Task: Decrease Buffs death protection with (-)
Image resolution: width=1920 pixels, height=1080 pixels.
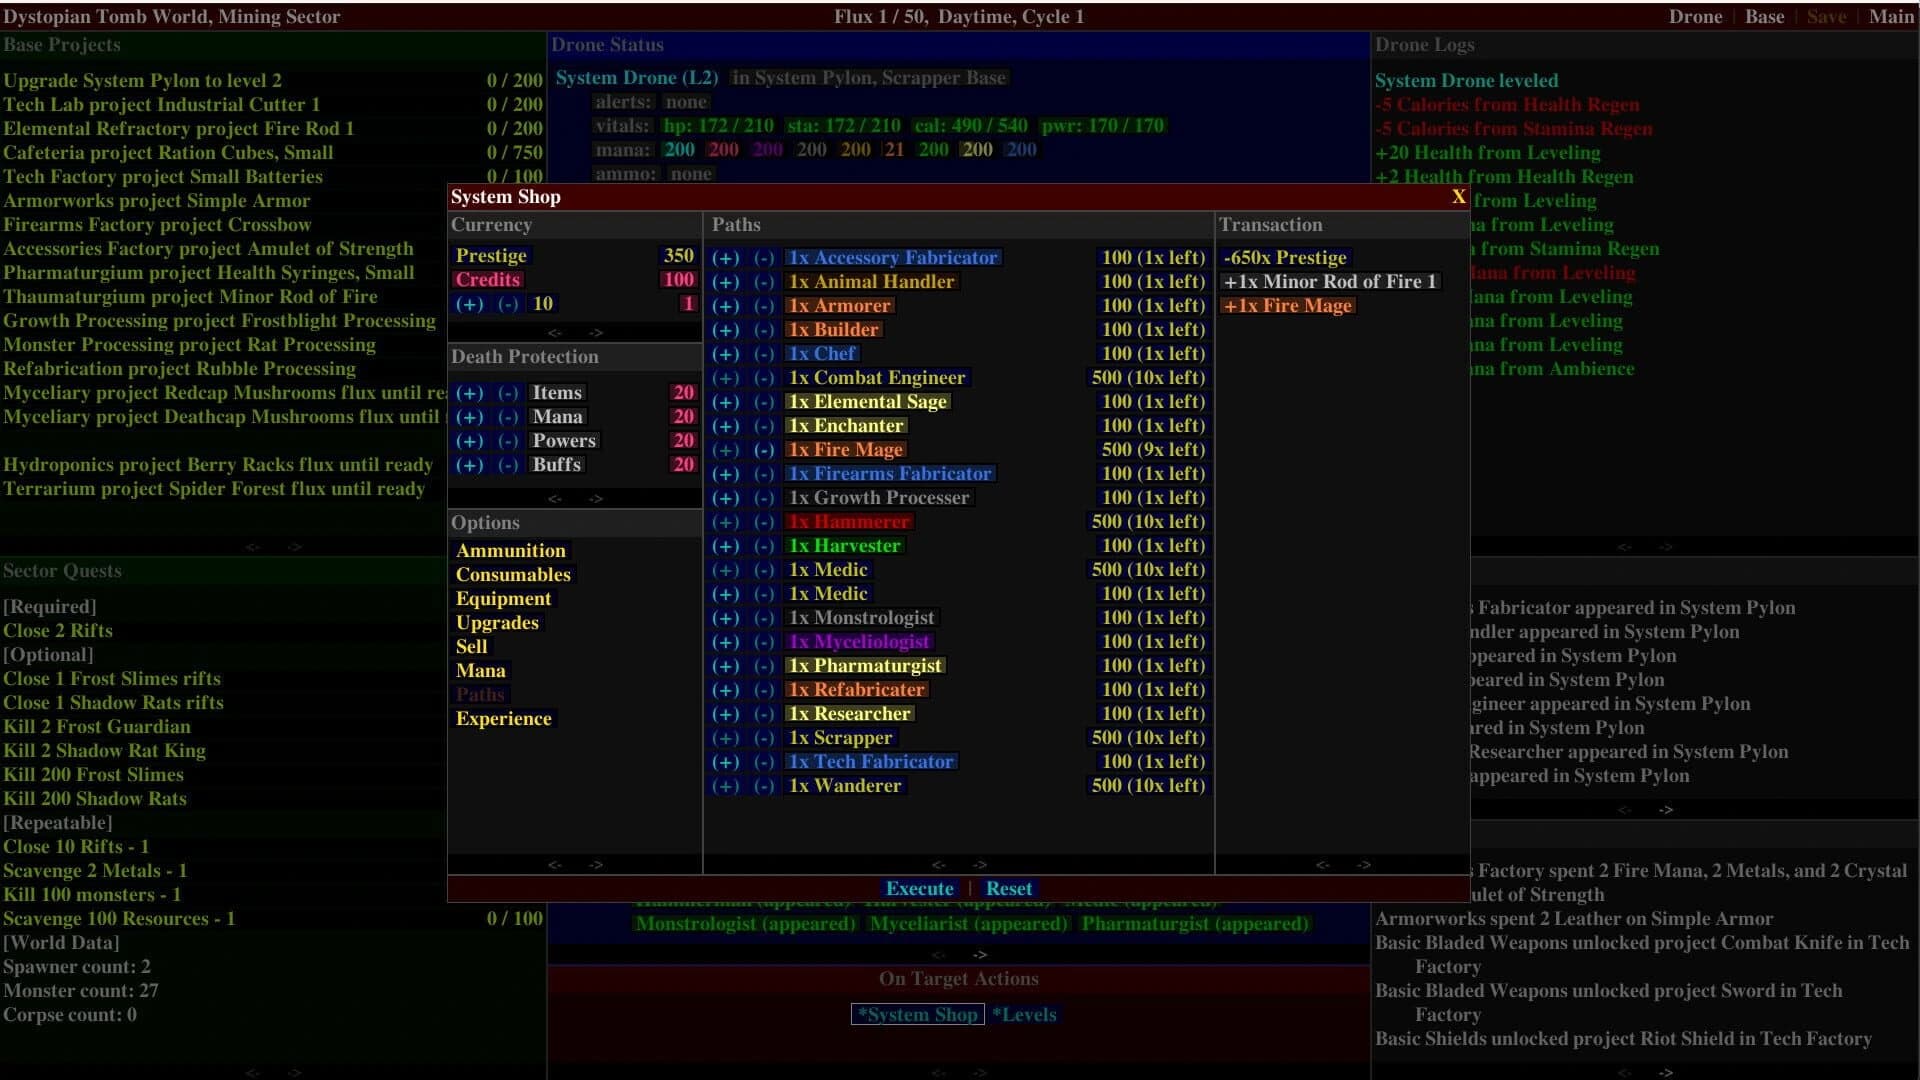Action: tap(508, 465)
